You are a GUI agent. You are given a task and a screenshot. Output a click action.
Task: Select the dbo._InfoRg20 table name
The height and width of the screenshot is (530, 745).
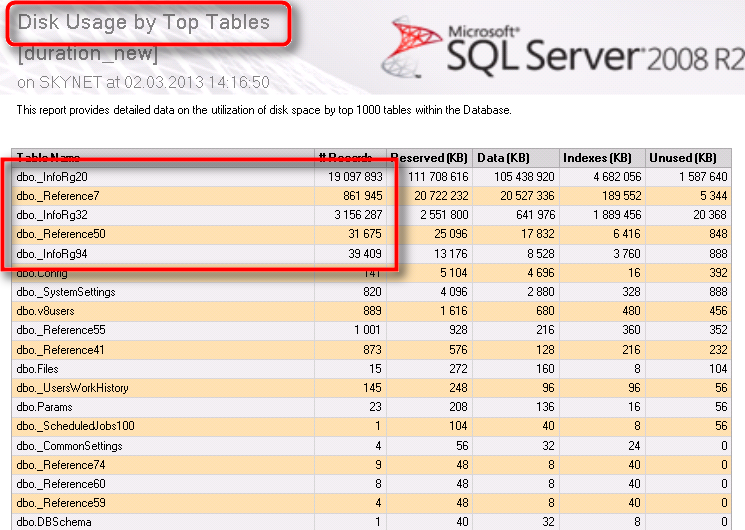[x=52, y=177]
